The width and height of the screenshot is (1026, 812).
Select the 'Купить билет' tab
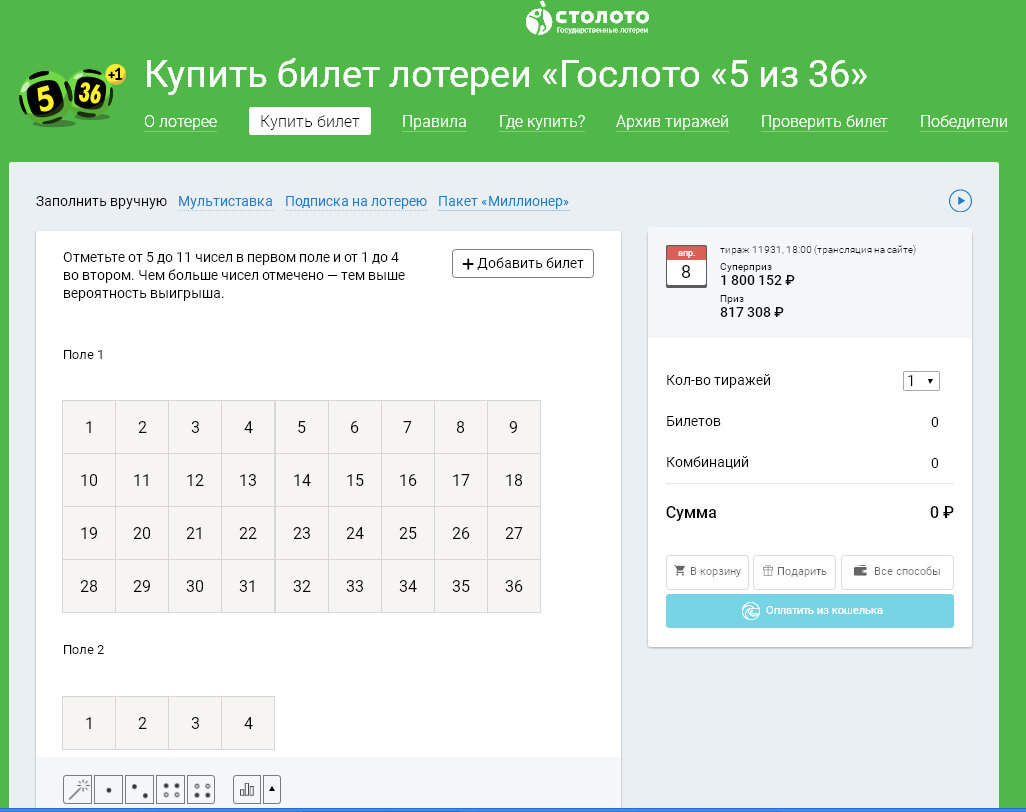pyautogui.click(x=310, y=121)
